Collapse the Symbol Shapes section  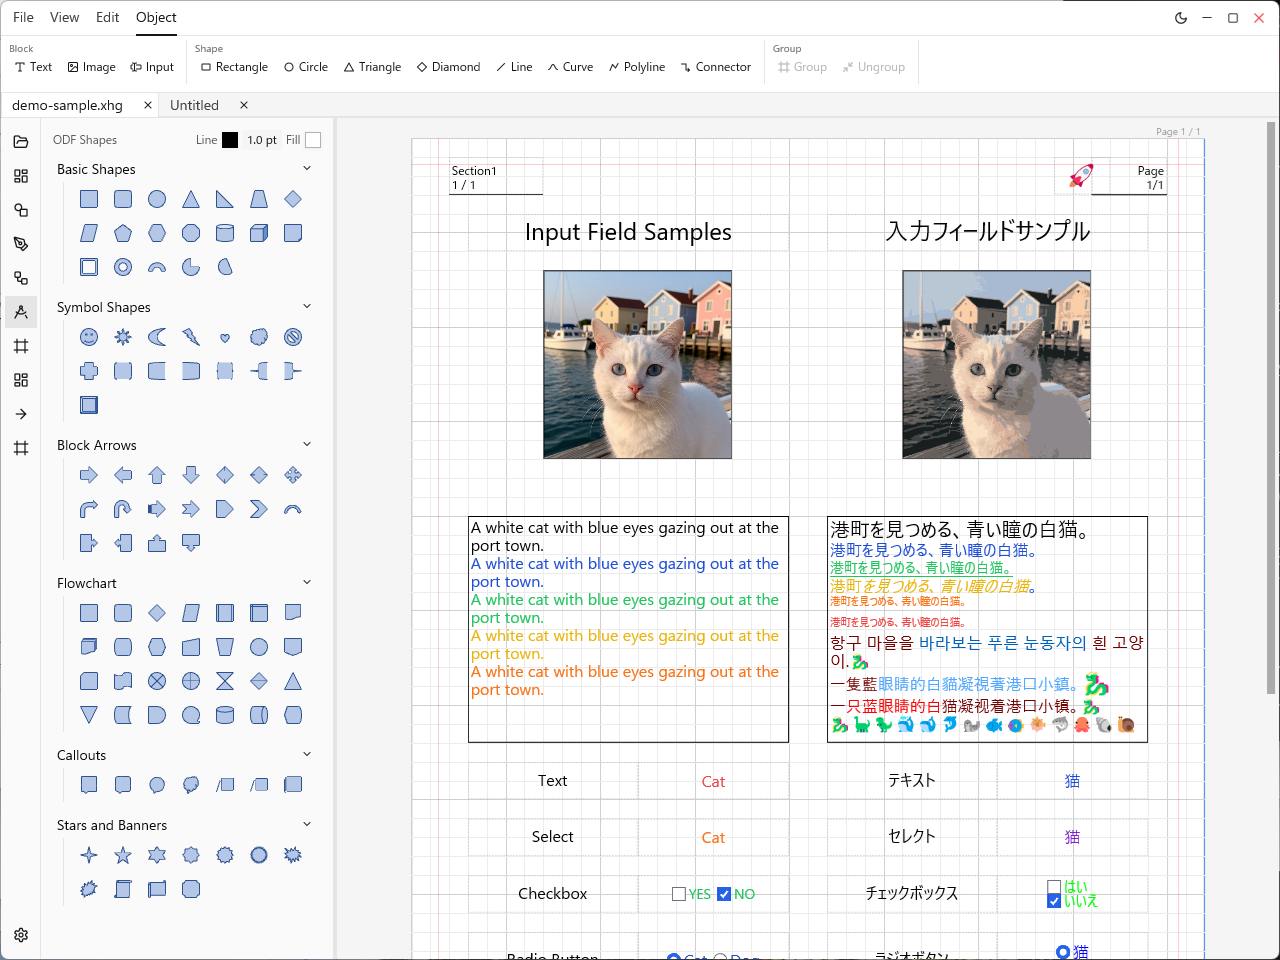coord(307,306)
